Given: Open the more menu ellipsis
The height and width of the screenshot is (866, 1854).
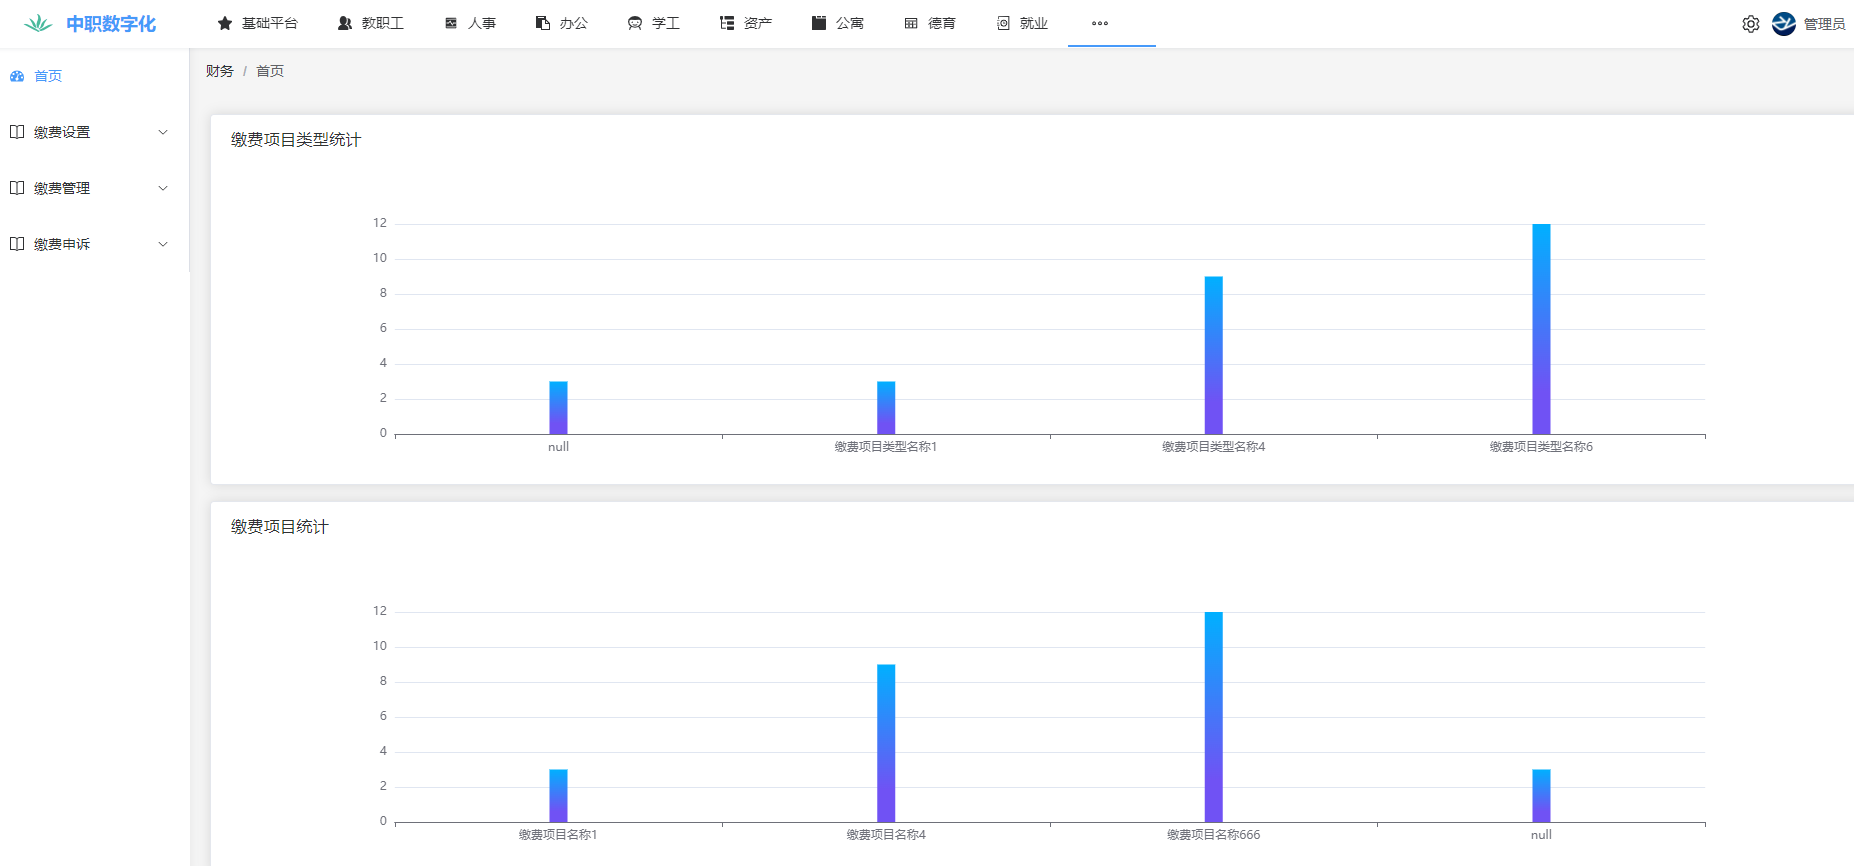Looking at the screenshot, I should [x=1100, y=23].
